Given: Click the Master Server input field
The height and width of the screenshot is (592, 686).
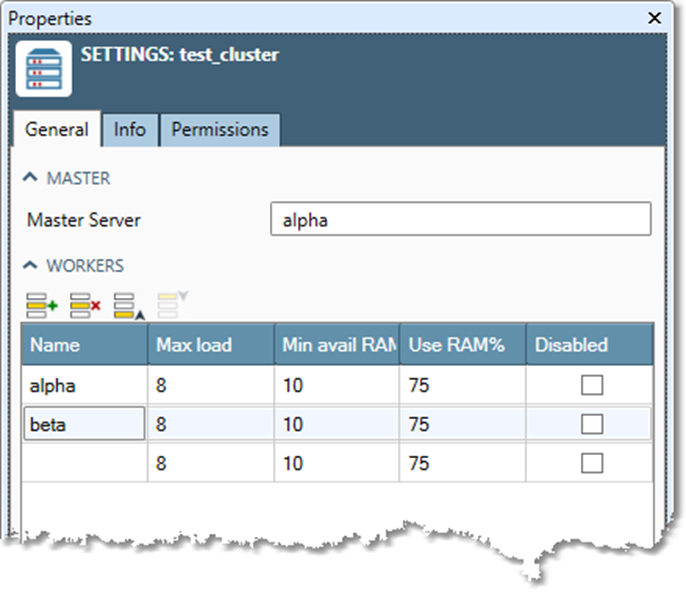Looking at the screenshot, I should (x=460, y=220).
